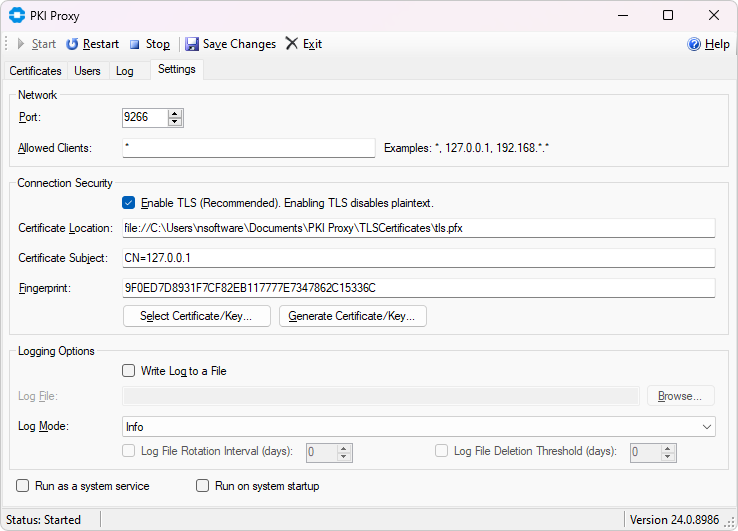Decrease the Port number with down arrow
Viewport: 738px width, 531px height.
pos(175,122)
